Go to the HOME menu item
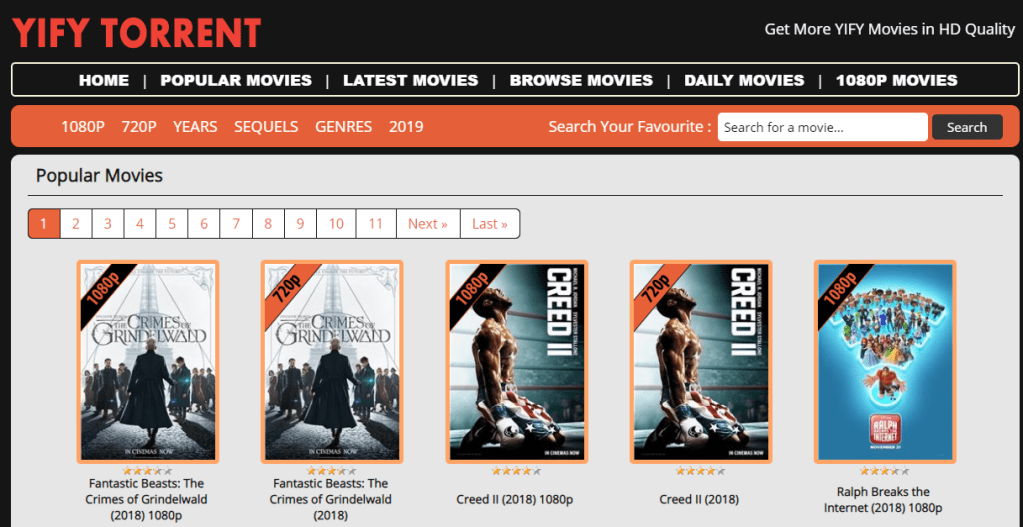The image size is (1023, 527). (x=104, y=80)
